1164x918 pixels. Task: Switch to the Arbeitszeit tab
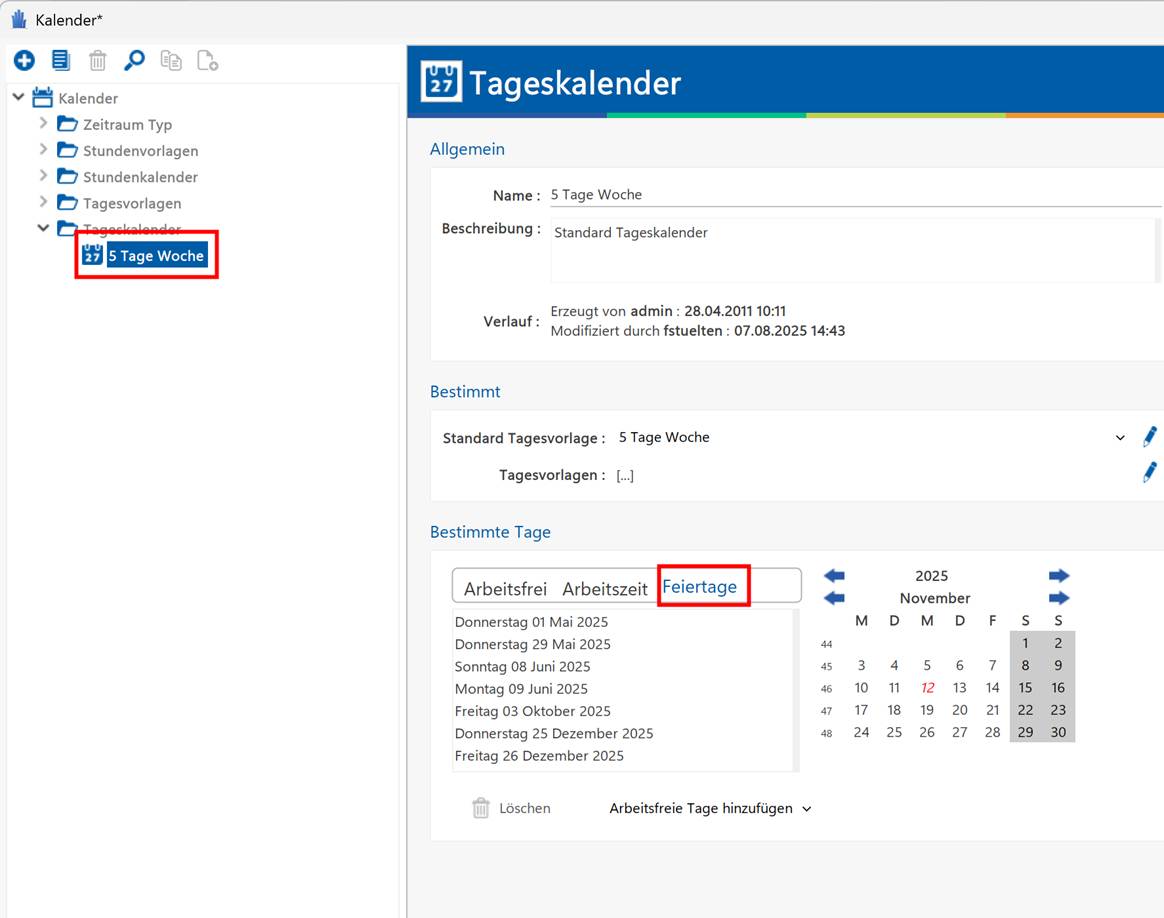point(604,588)
